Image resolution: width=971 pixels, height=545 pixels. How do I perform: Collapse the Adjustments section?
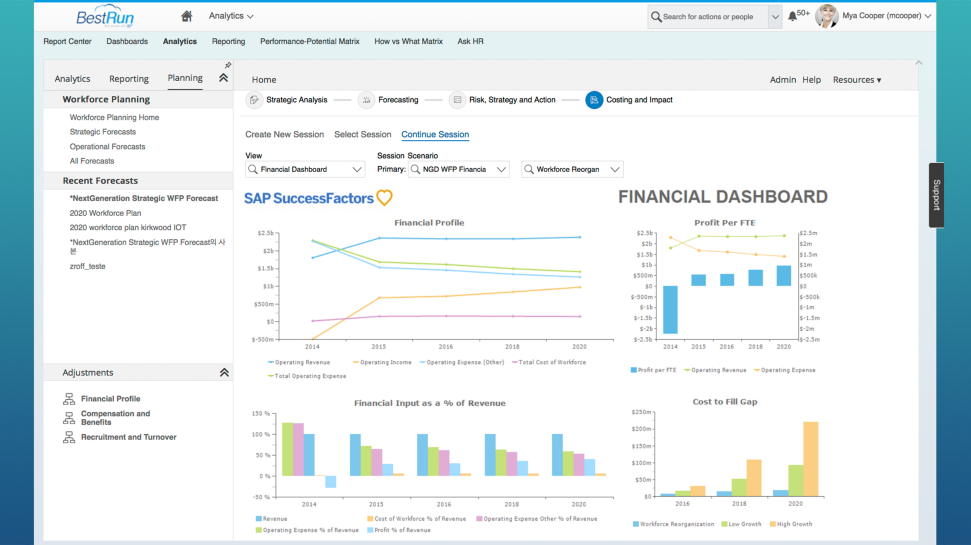(x=224, y=373)
